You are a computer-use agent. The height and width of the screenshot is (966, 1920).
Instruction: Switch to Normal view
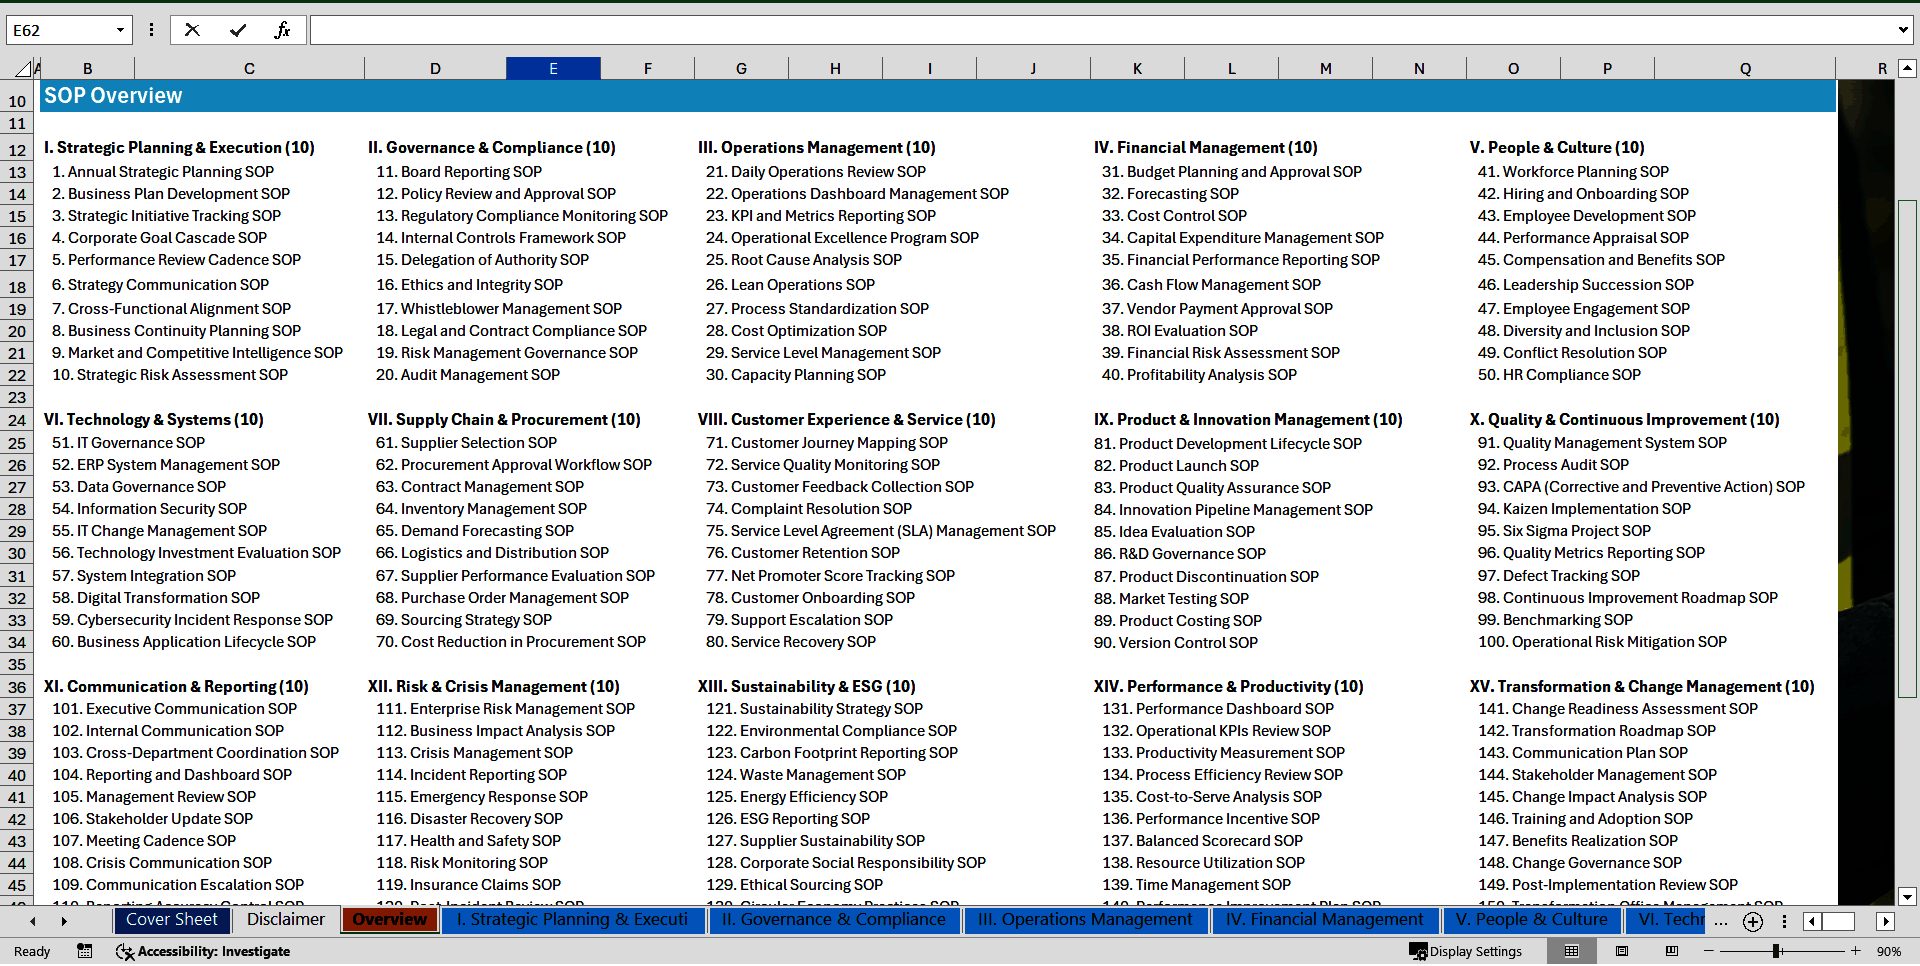[1571, 951]
